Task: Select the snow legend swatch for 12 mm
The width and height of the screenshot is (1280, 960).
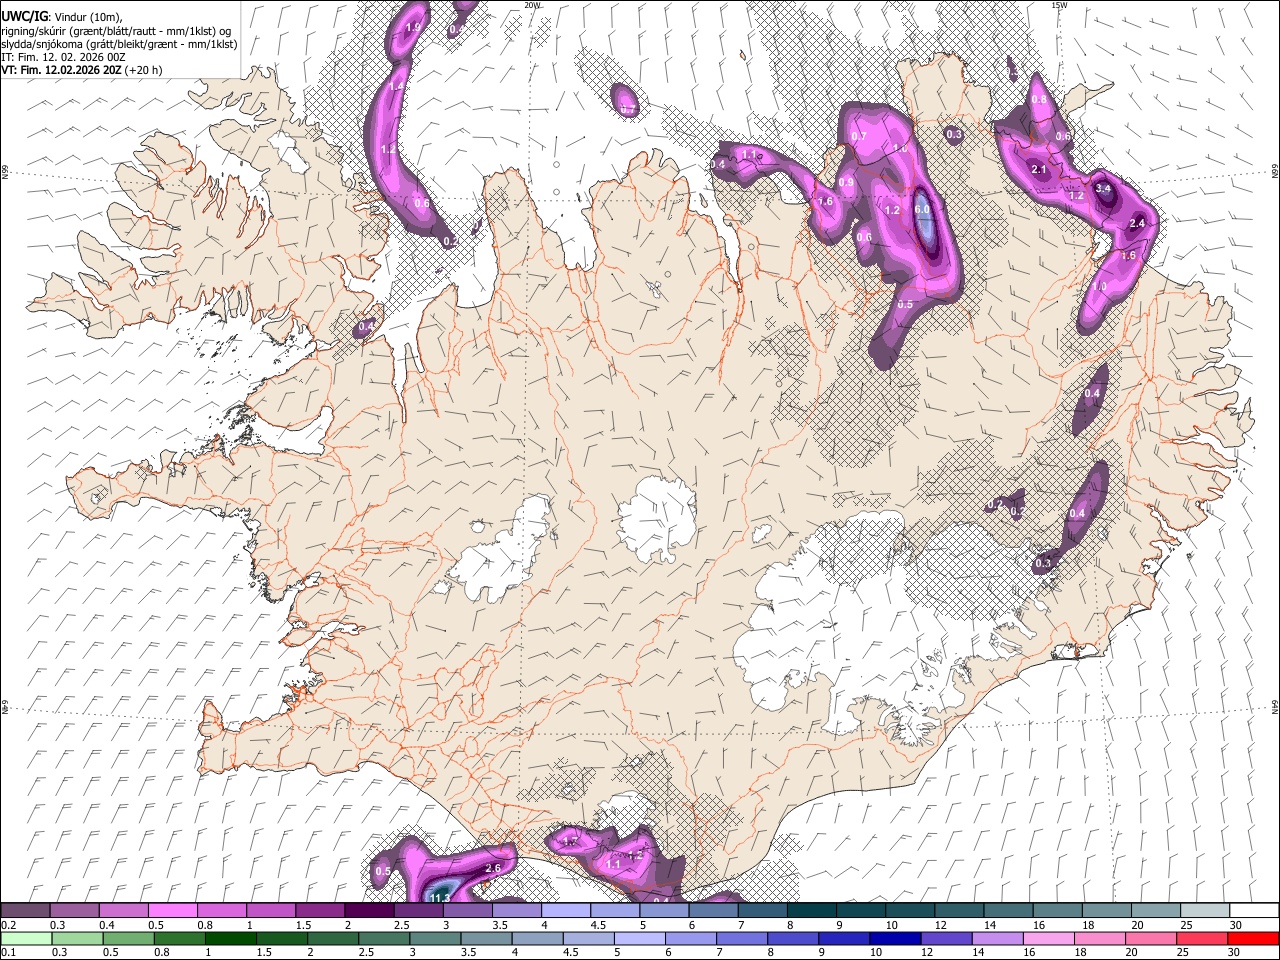Action: pos(959,910)
